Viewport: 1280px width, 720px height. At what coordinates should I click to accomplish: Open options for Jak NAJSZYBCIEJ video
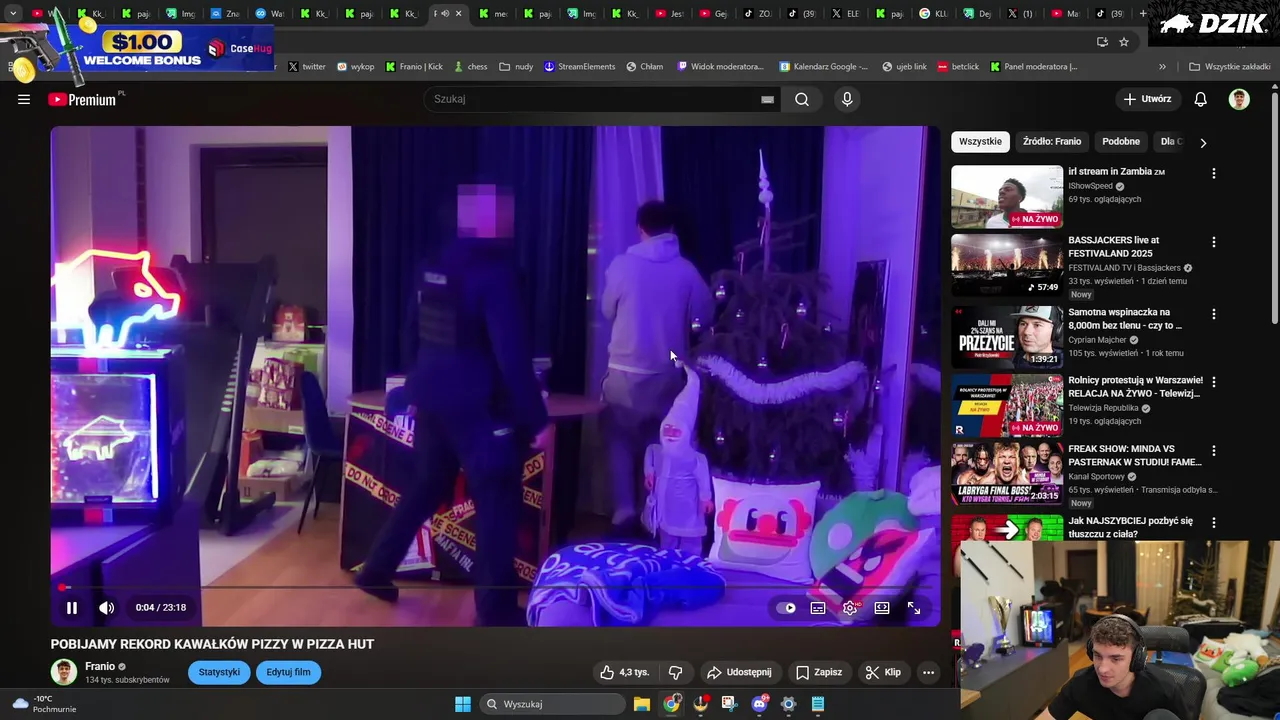(x=1214, y=522)
